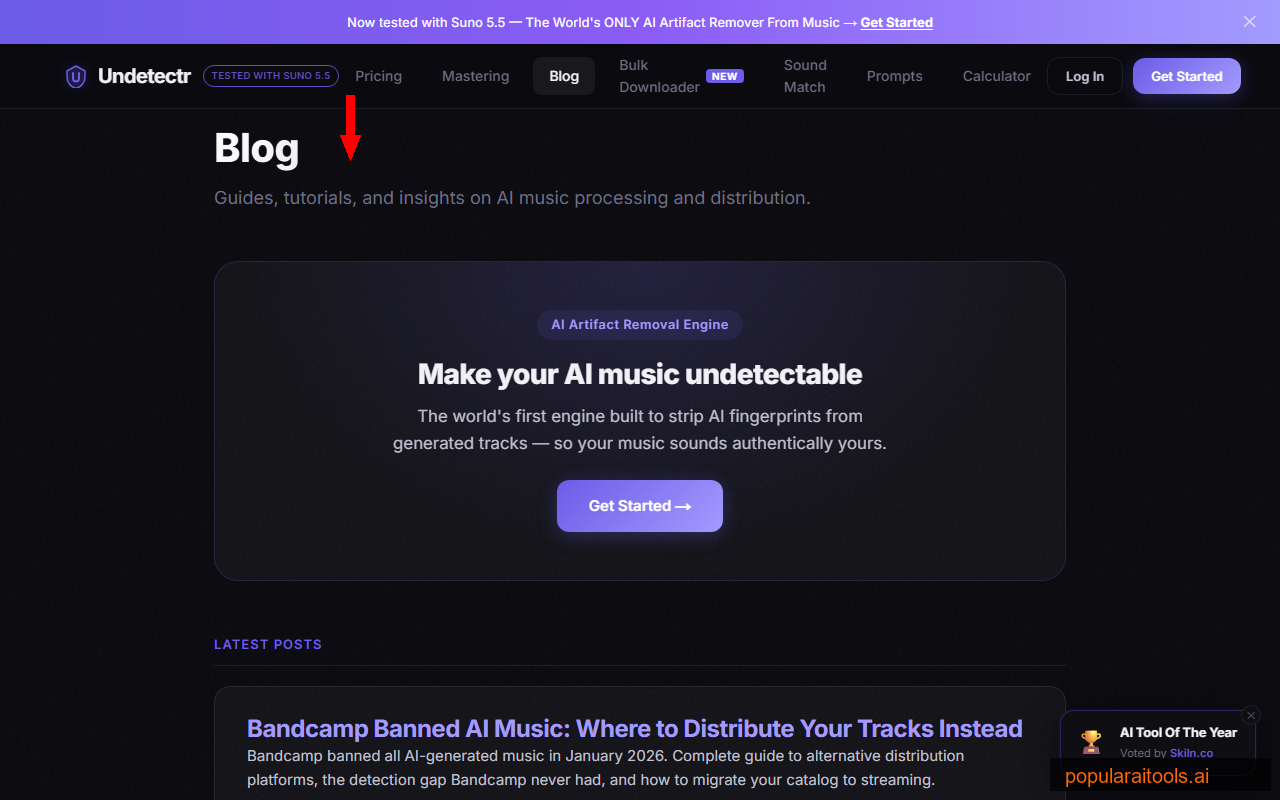Click the NEW badge next to Bulk Downloader
Screen dimensions: 1280x800
click(724, 75)
